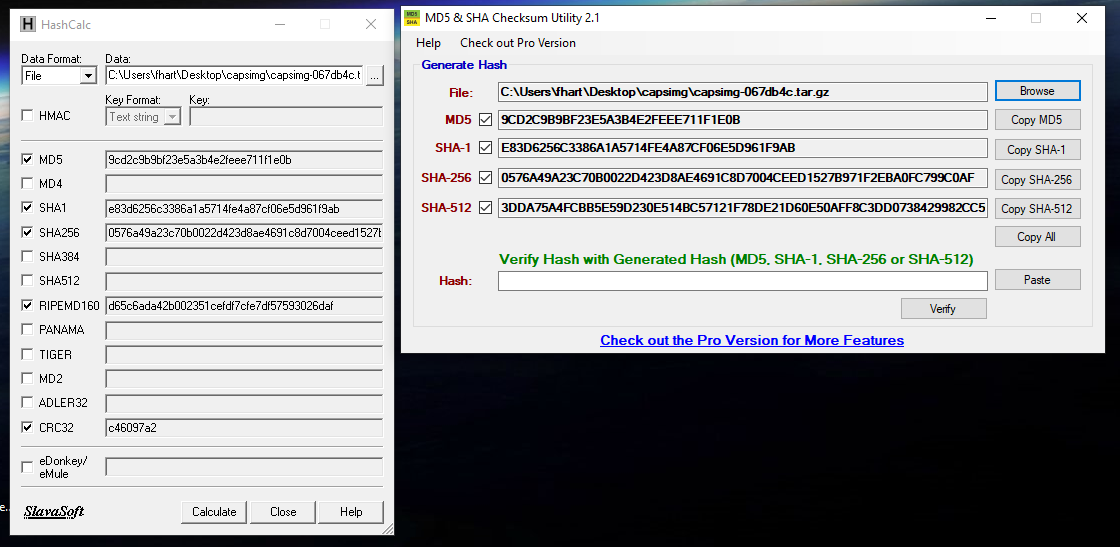This screenshot has height=547, width=1120.
Task: Follow the Pro Version features link
Action: tap(751, 340)
